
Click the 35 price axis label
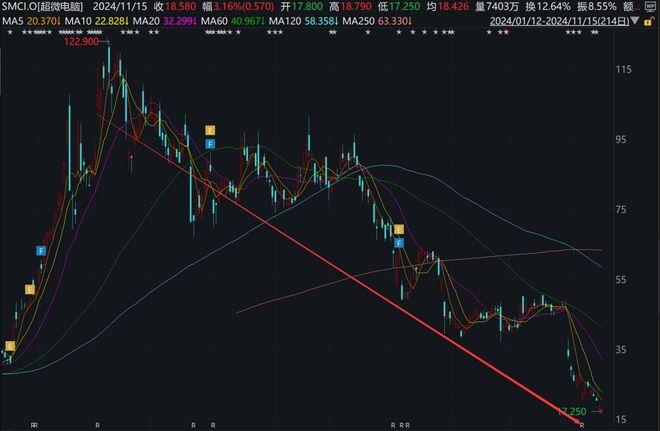click(623, 349)
